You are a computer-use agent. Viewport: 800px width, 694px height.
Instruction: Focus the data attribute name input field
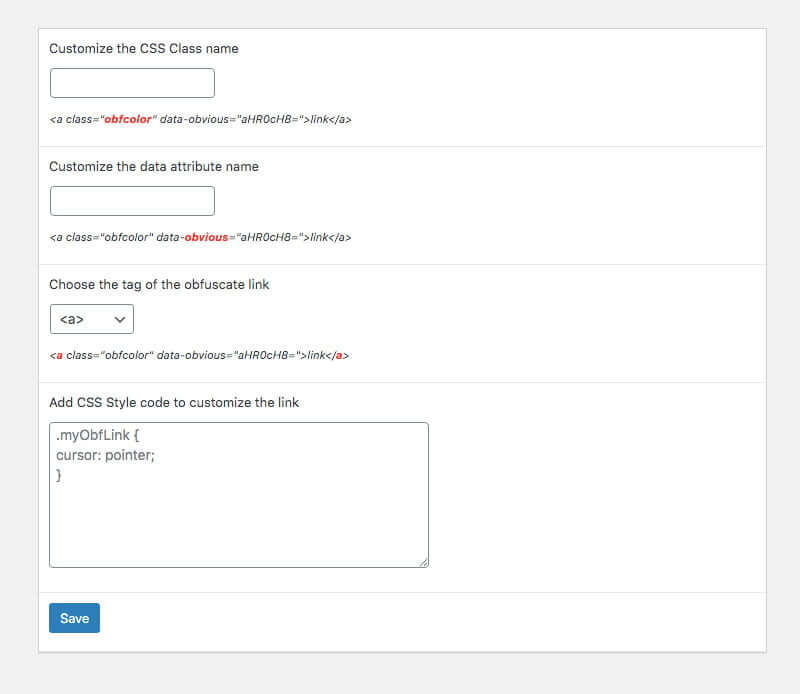coord(132,201)
